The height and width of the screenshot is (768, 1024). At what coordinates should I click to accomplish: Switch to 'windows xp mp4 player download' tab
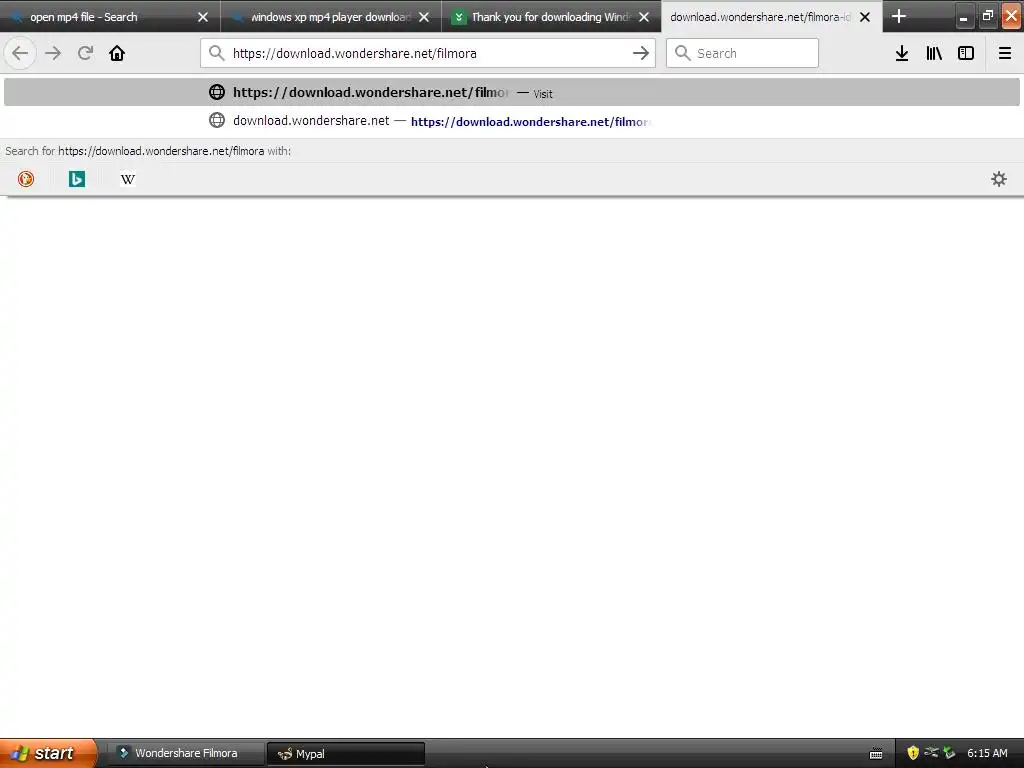coord(330,17)
